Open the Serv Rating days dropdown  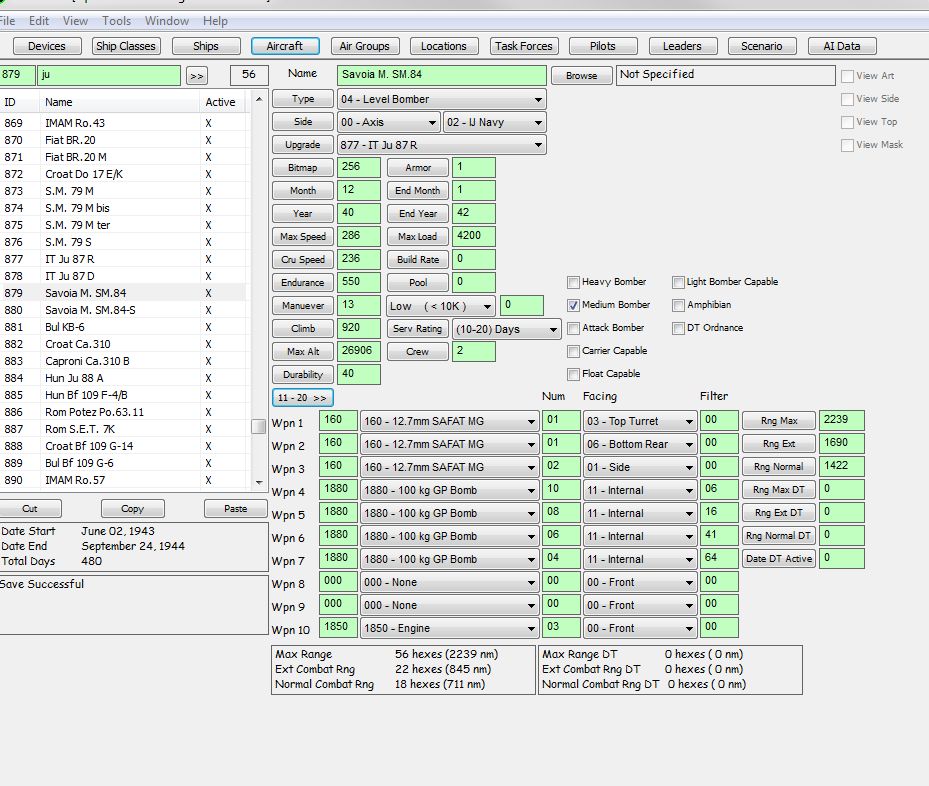pyautogui.click(x=553, y=329)
